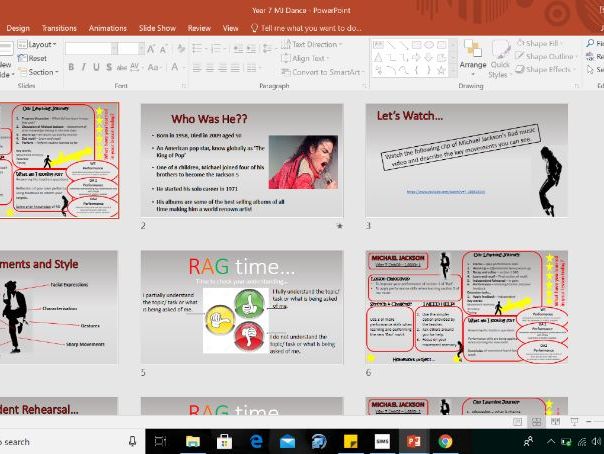Click Clear All Formatting eraser icon

click(x=181, y=49)
